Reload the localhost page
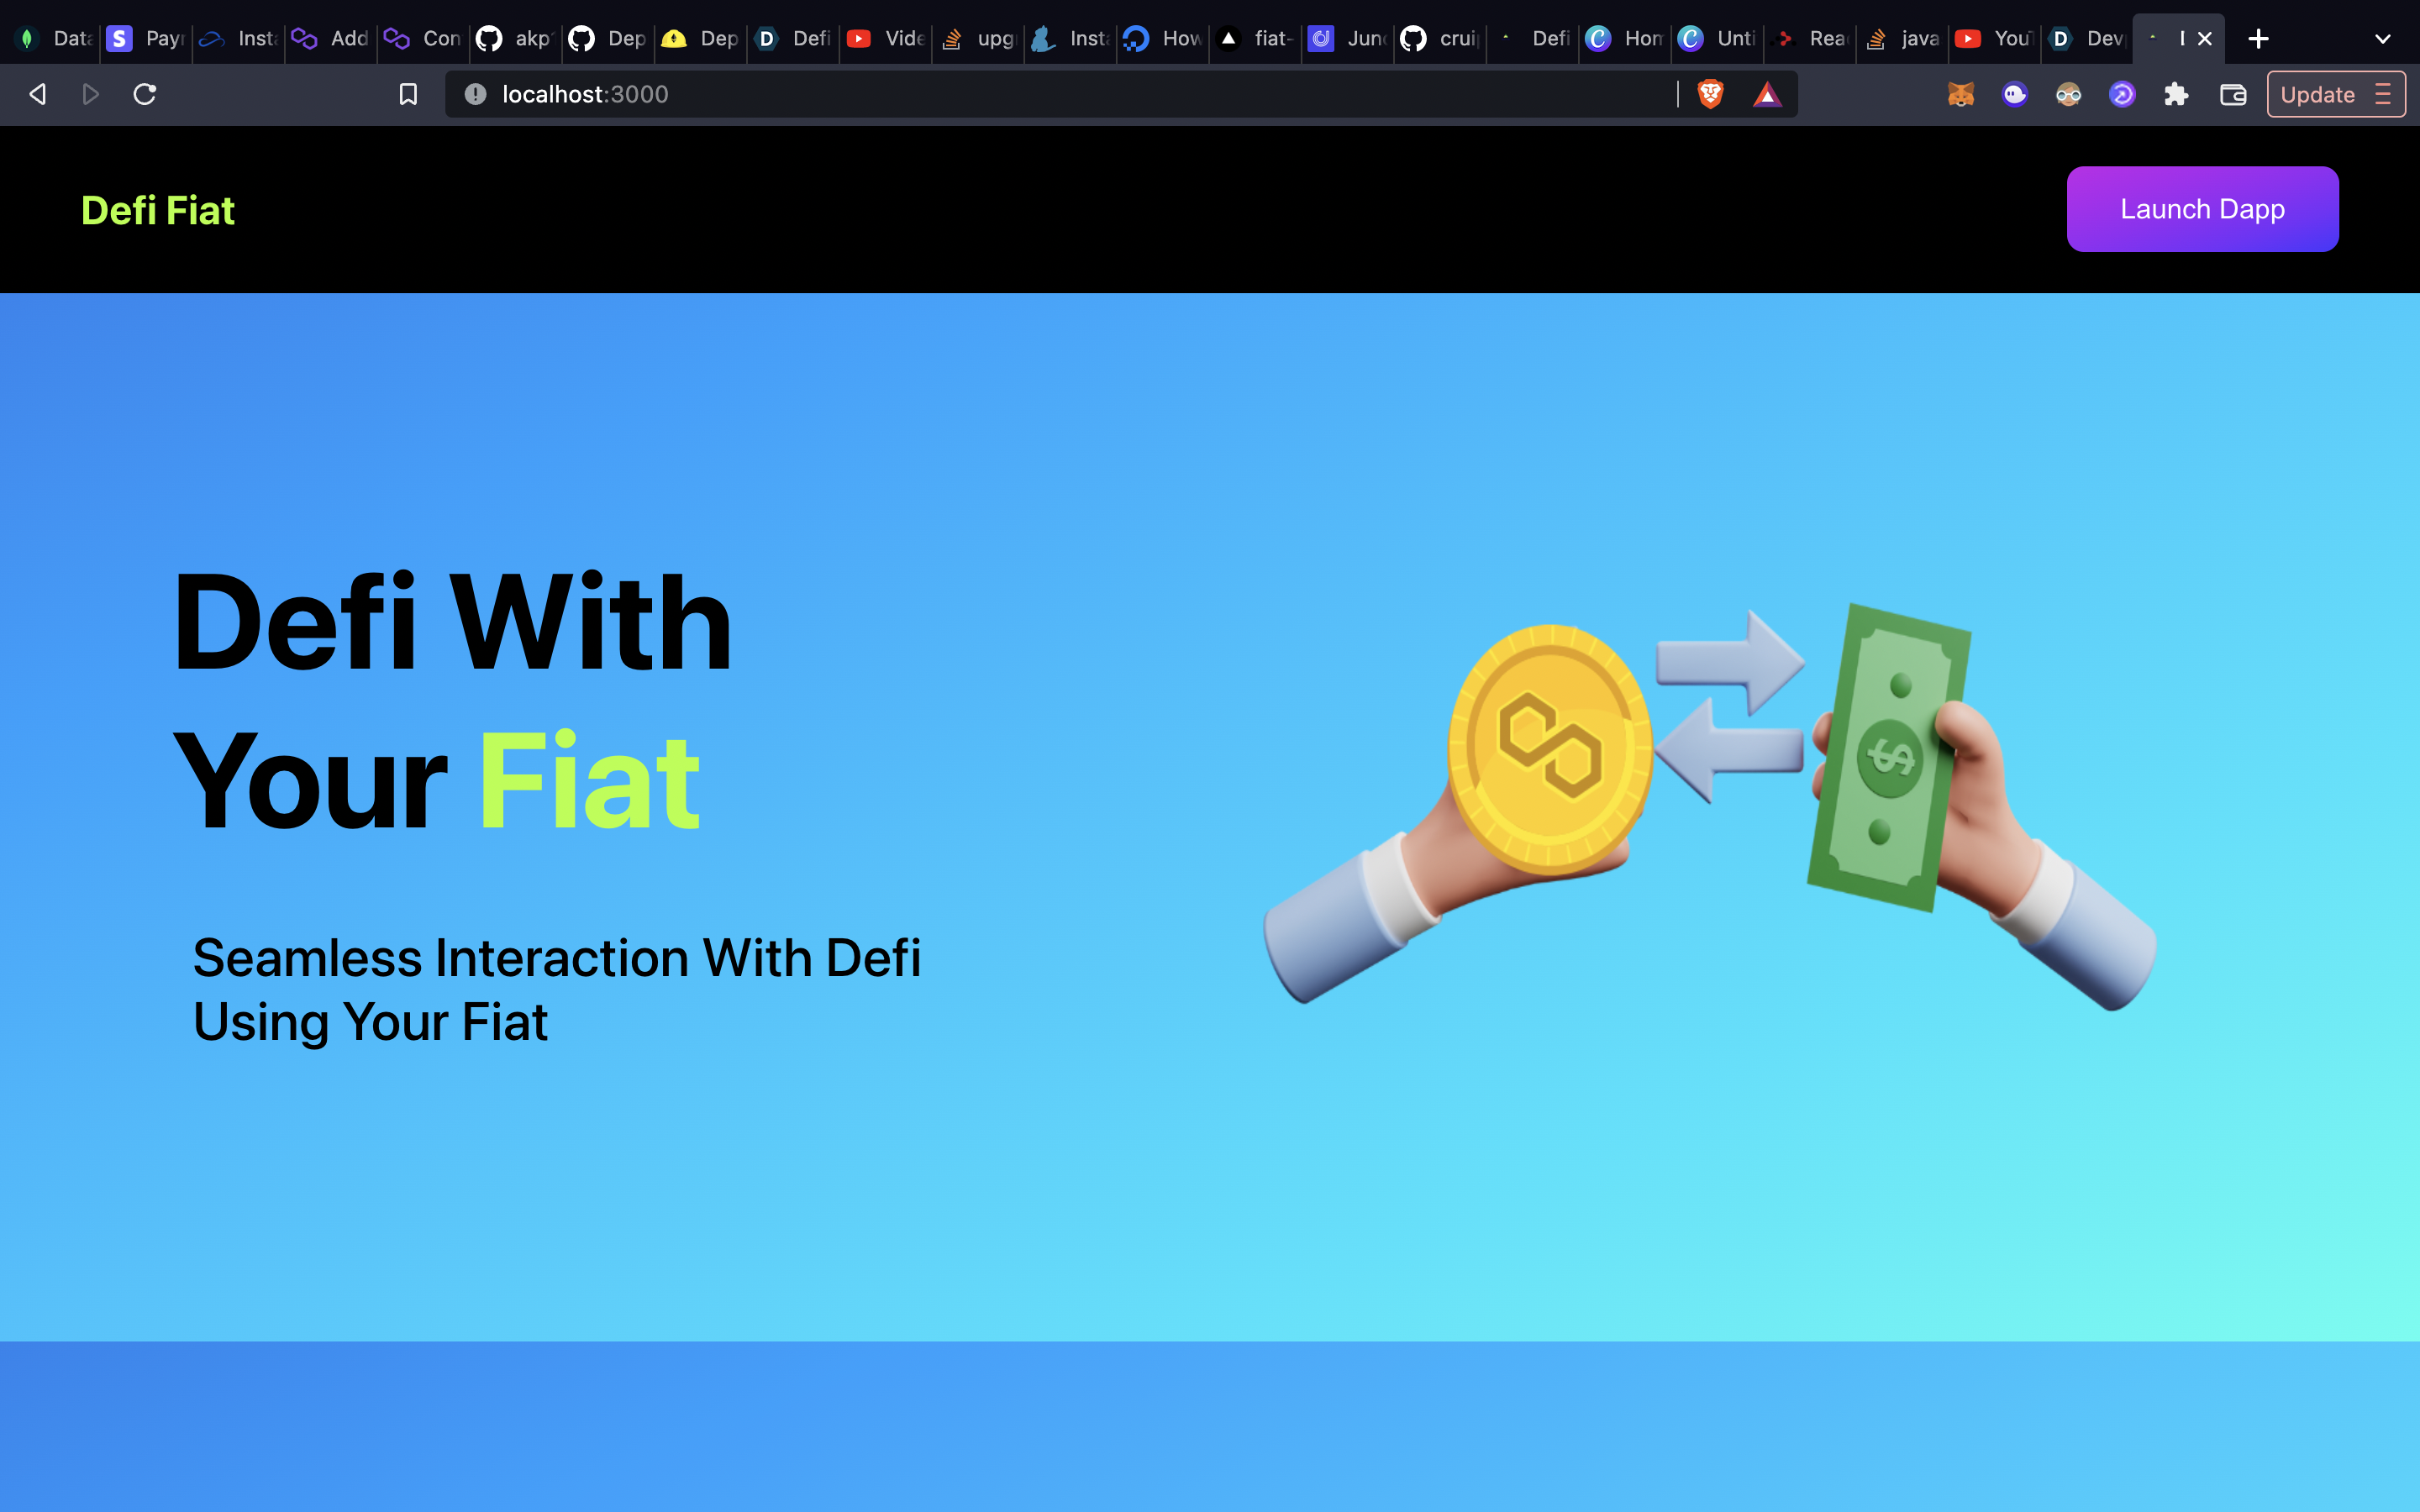The width and height of the screenshot is (2420, 1512). (x=145, y=94)
